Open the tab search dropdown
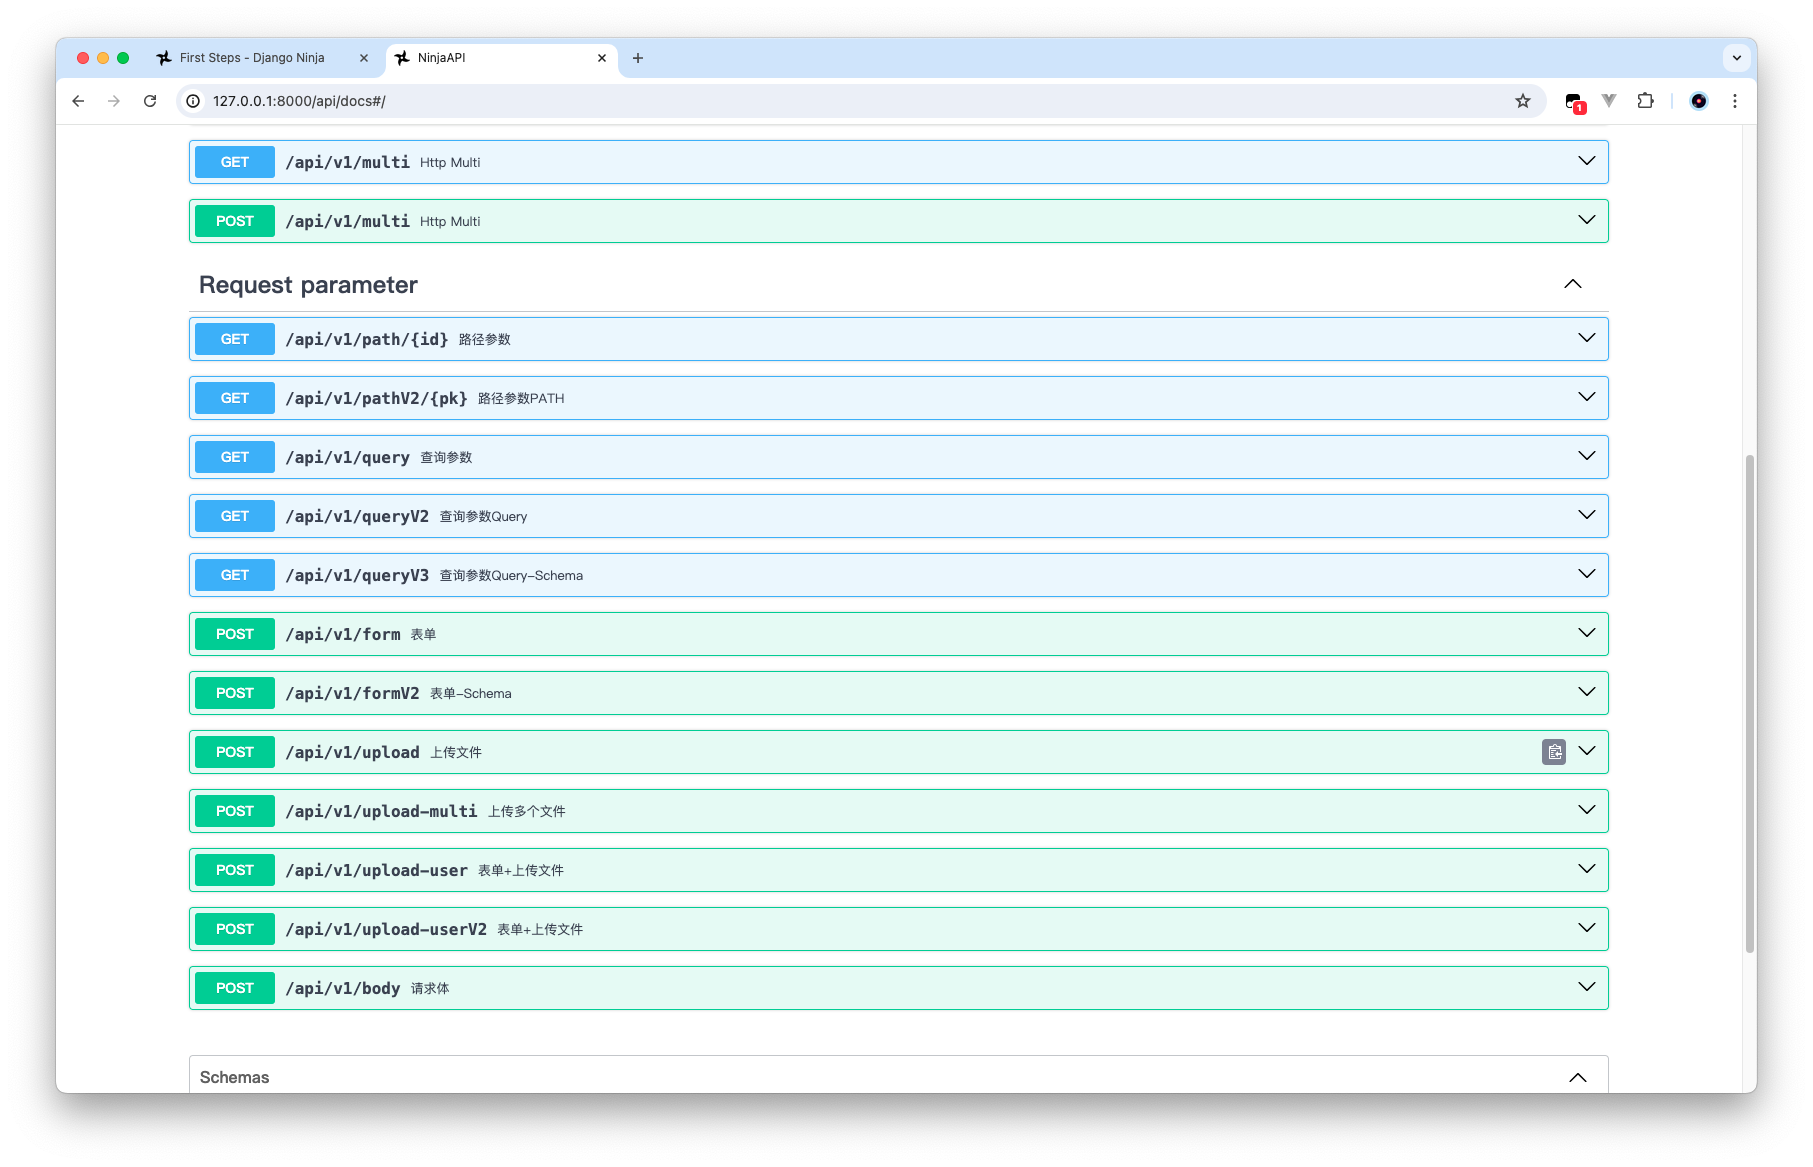The image size is (1813, 1167). [x=1737, y=58]
